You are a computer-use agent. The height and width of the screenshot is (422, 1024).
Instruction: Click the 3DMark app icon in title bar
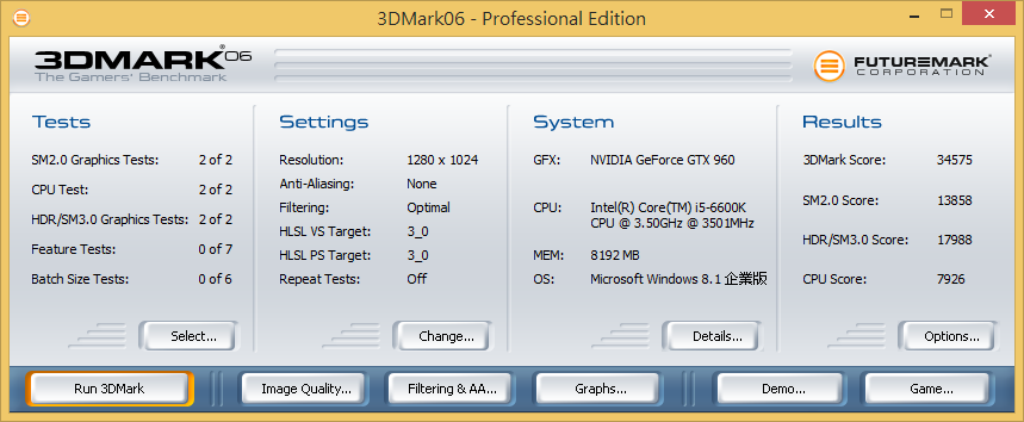tap(21, 18)
